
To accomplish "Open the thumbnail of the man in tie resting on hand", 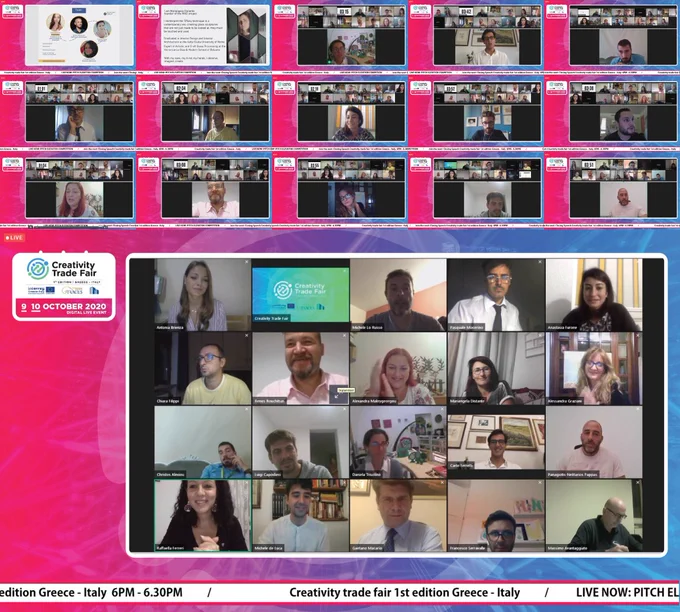I will pyautogui.click(x=79, y=112).
